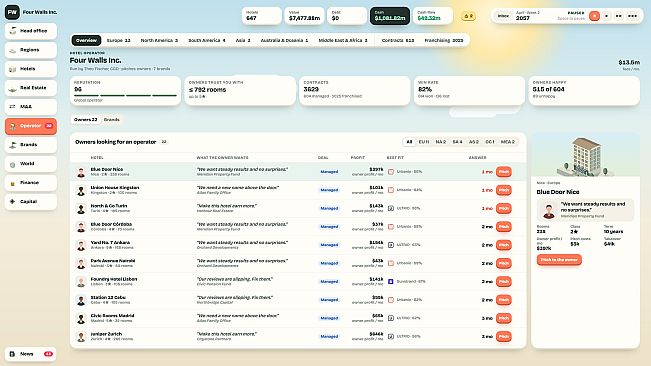Click the yellow warning alerts badge

(468, 16)
